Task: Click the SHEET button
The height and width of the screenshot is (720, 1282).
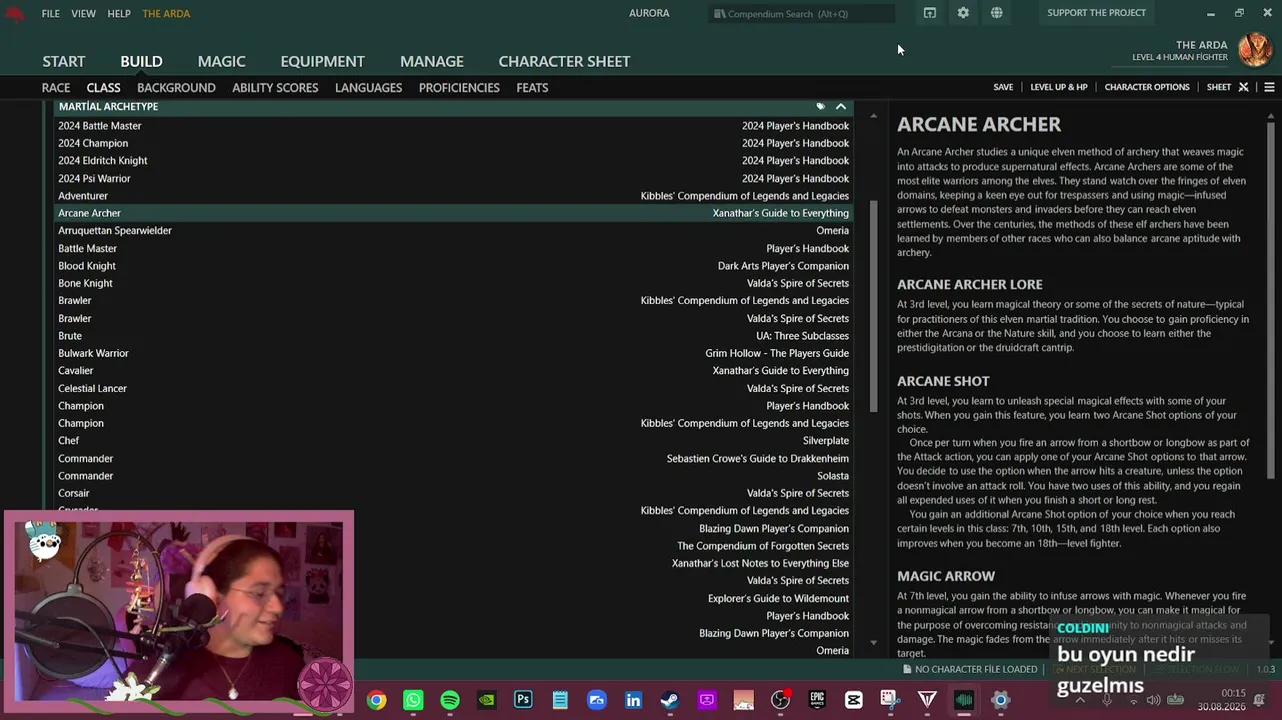Action: click(x=1219, y=87)
